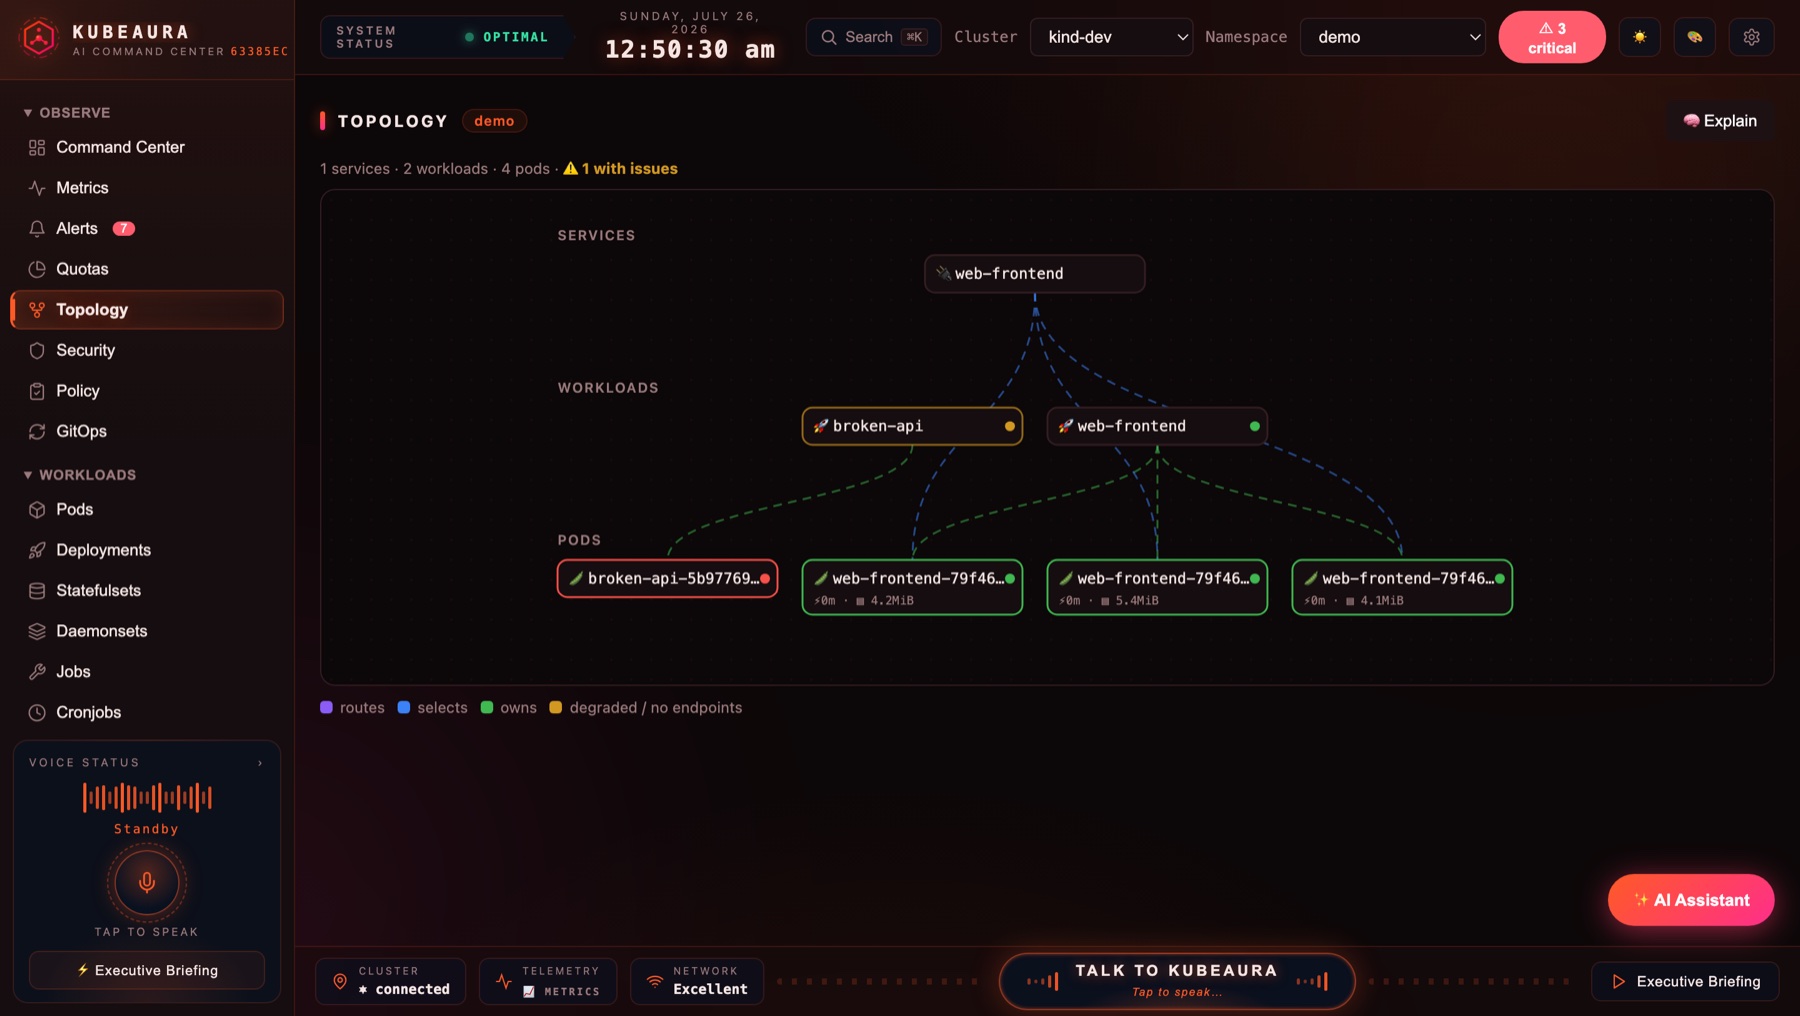1800x1016 pixels.
Task: Select the broken-api-5b97769 pod node
Action: coord(667,578)
